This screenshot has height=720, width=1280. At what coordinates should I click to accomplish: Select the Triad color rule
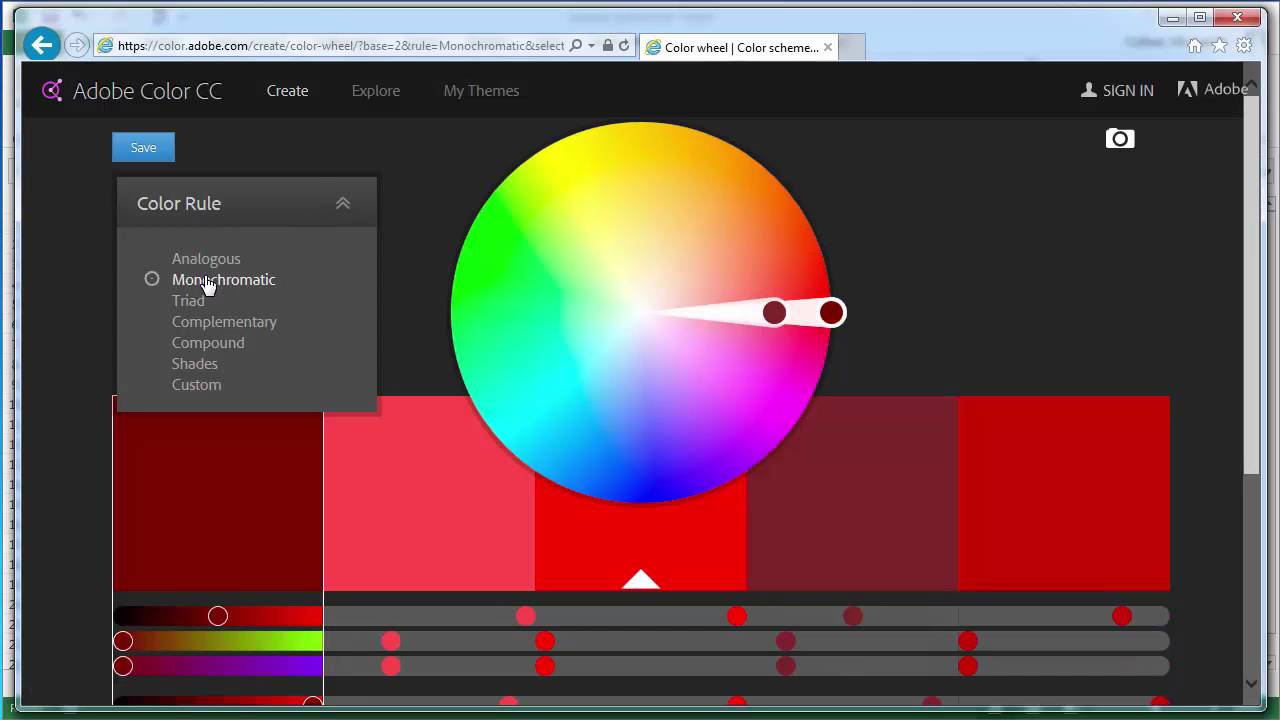click(188, 300)
